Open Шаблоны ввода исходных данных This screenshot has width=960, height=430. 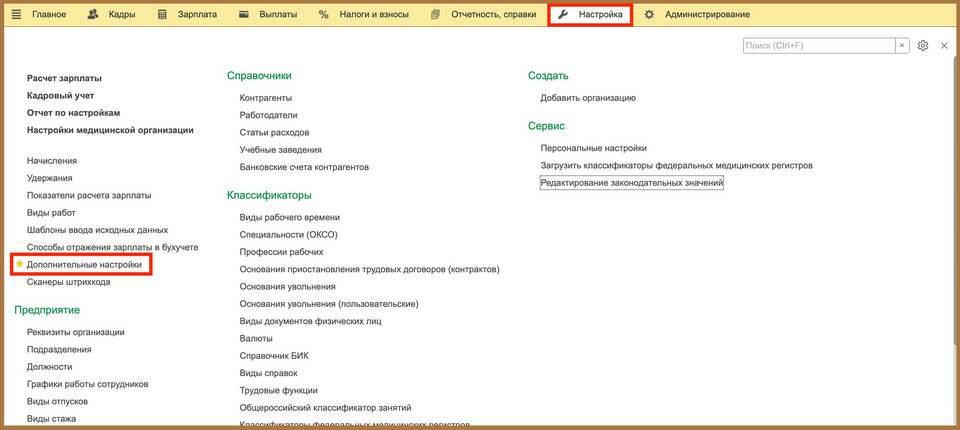pyautogui.click(x=97, y=230)
